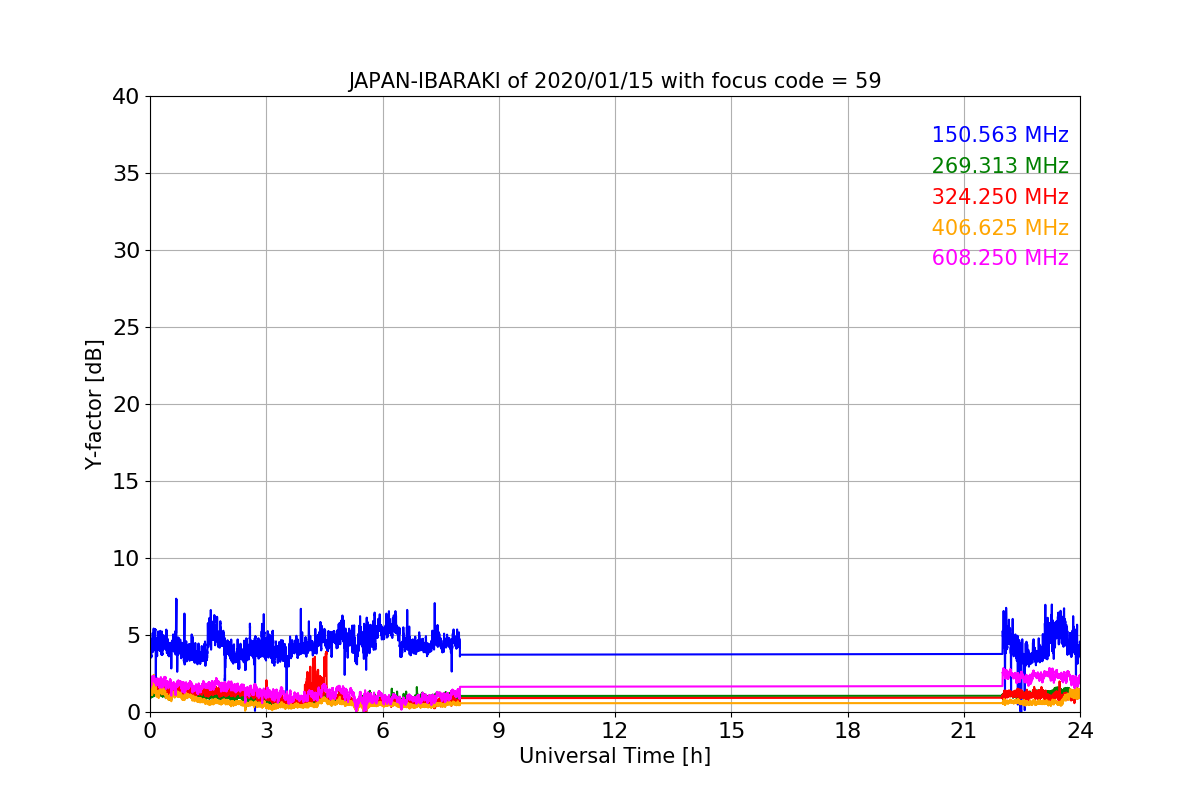
Task: Click the flat magenta line at 15 hours
Action: click(731, 687)
